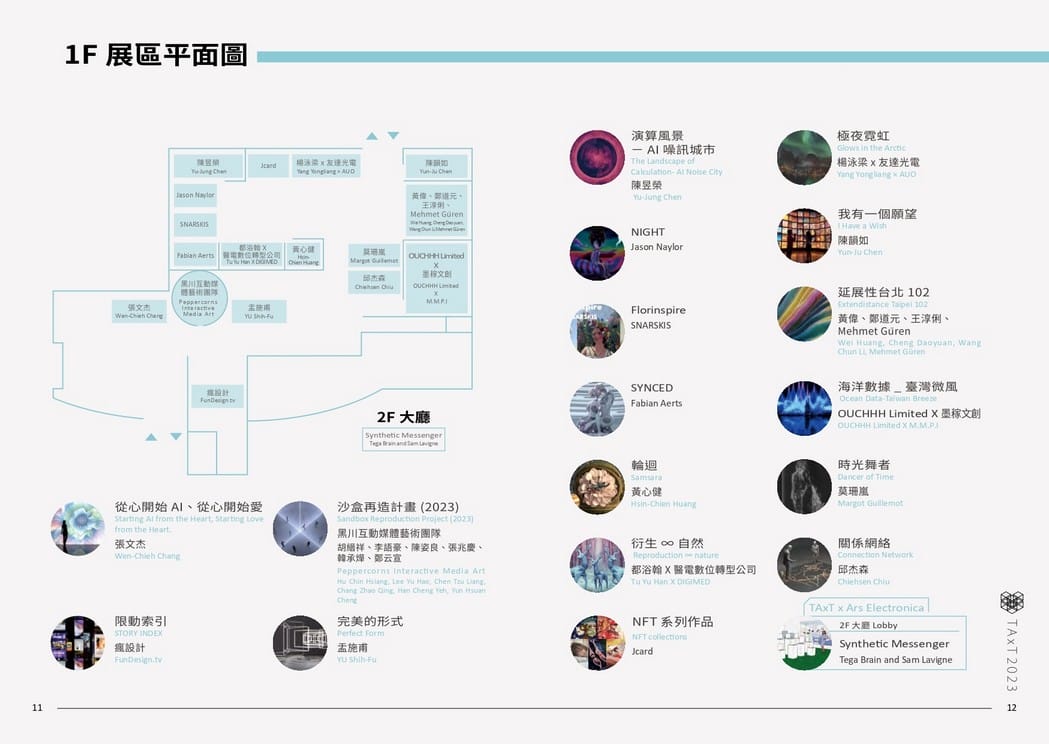Click the text 'NFT collections'

[660, 637]
